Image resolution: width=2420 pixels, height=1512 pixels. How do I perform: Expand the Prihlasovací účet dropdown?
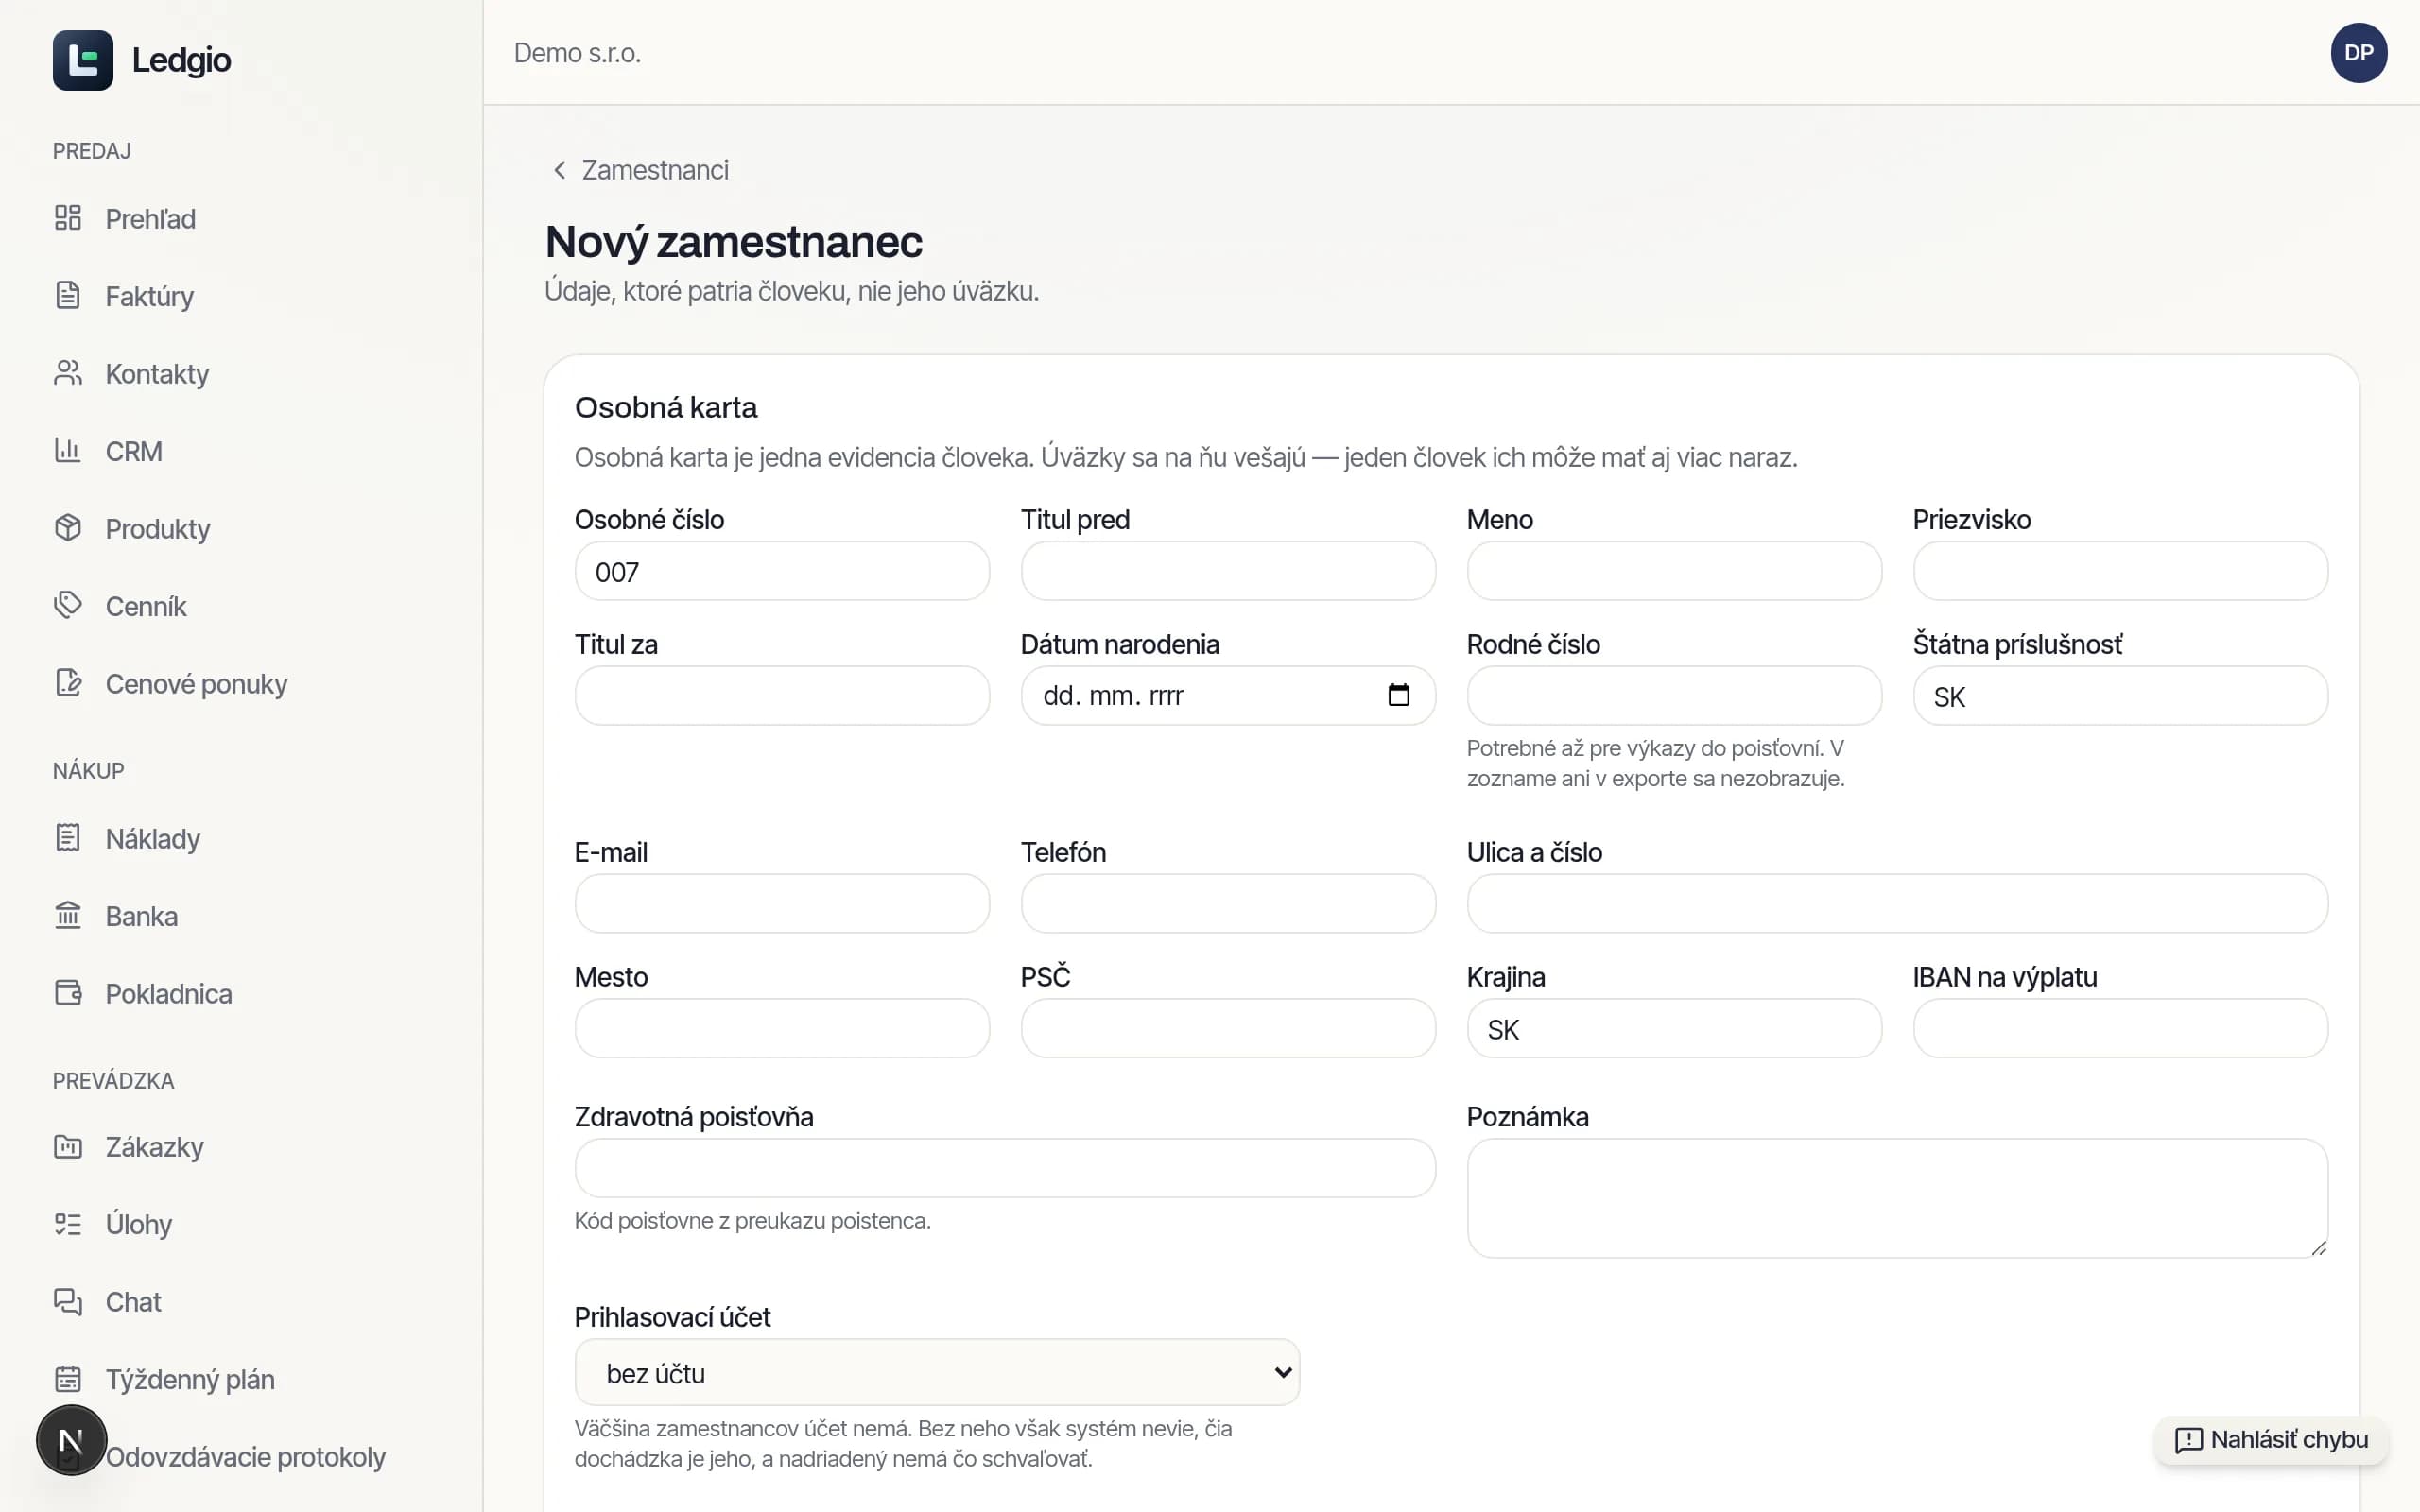point(937,1373)
